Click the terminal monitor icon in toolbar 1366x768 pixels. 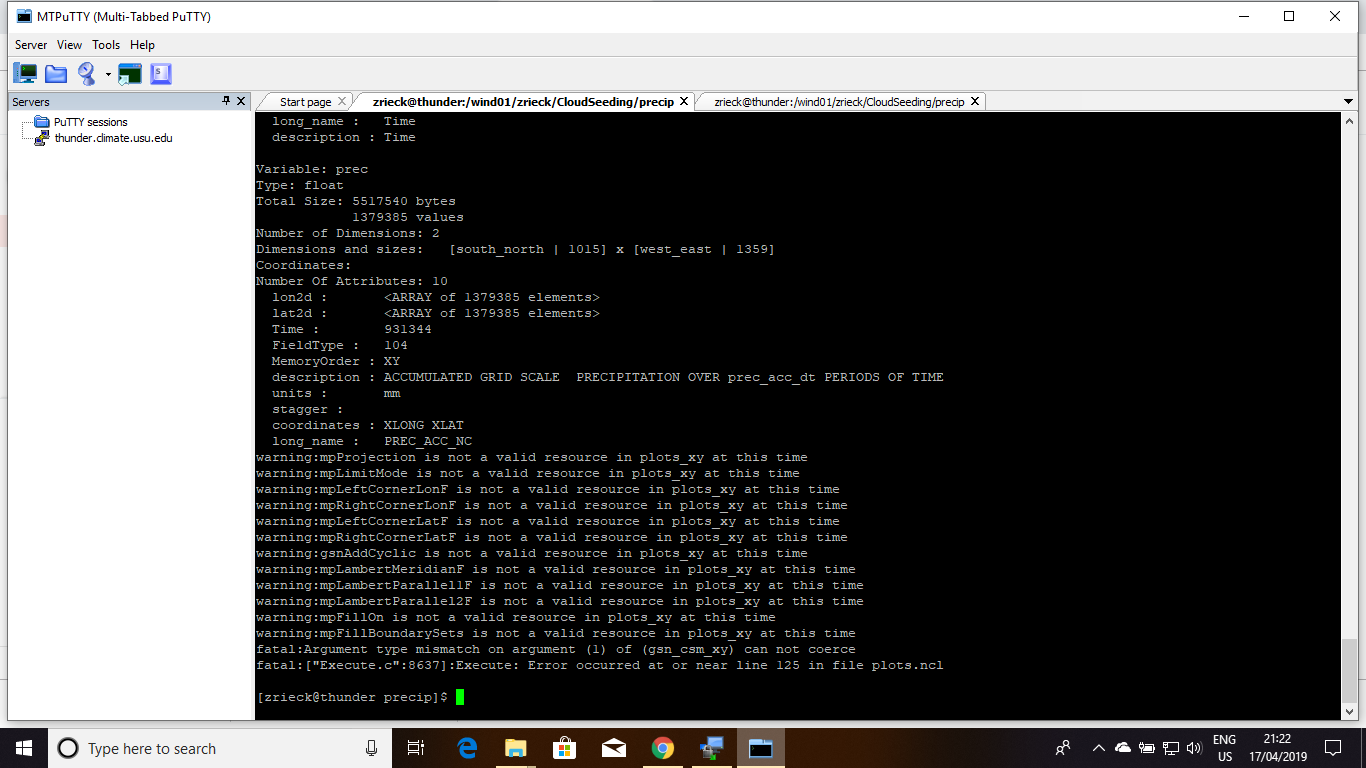[x=25, y=73]
